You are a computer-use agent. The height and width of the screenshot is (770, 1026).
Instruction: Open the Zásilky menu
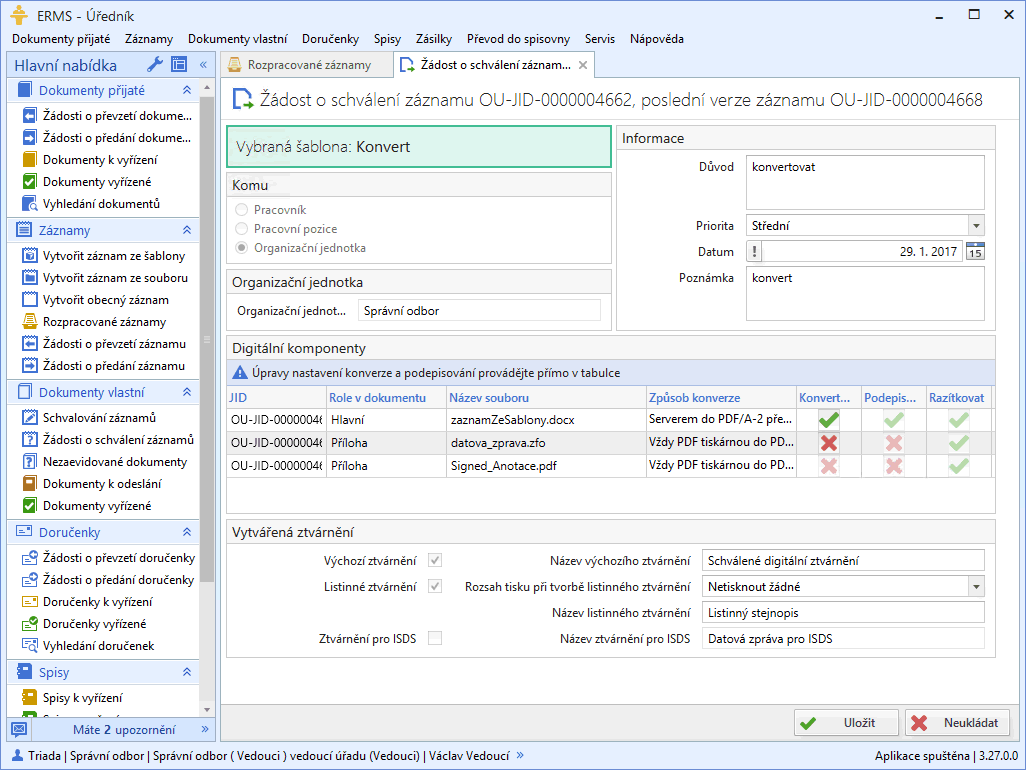click(x=434, y=39)
